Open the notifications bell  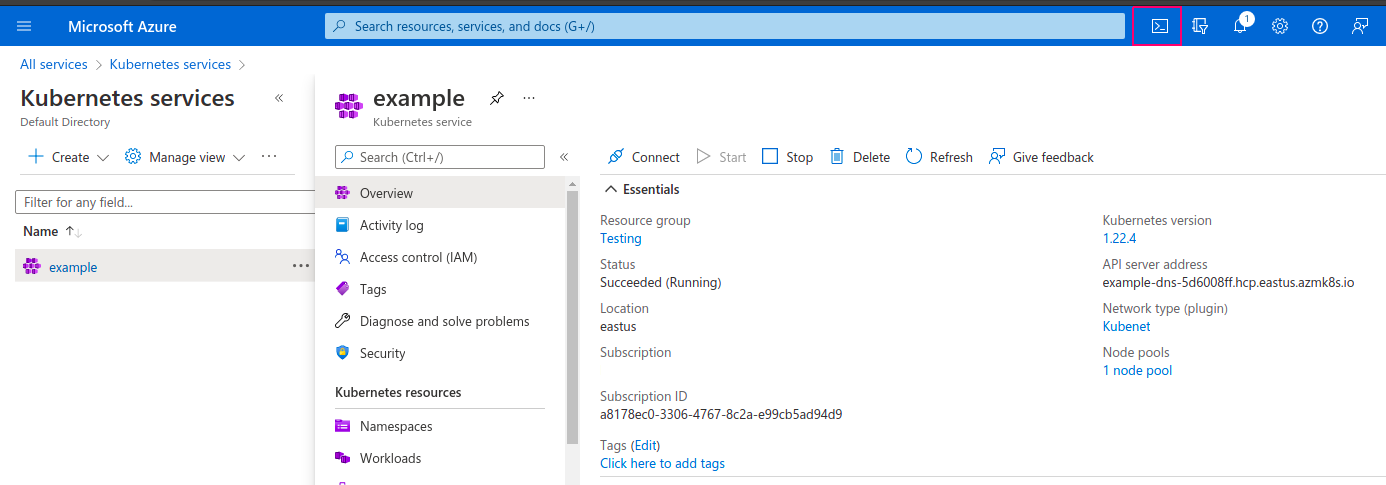click(1240, 26)
